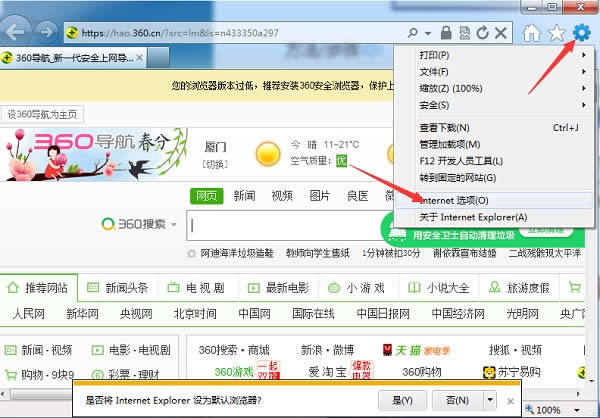Screen dimensions: 600x418
Task: Open the 苏宁易购 link
Action: tap(512, 372)
